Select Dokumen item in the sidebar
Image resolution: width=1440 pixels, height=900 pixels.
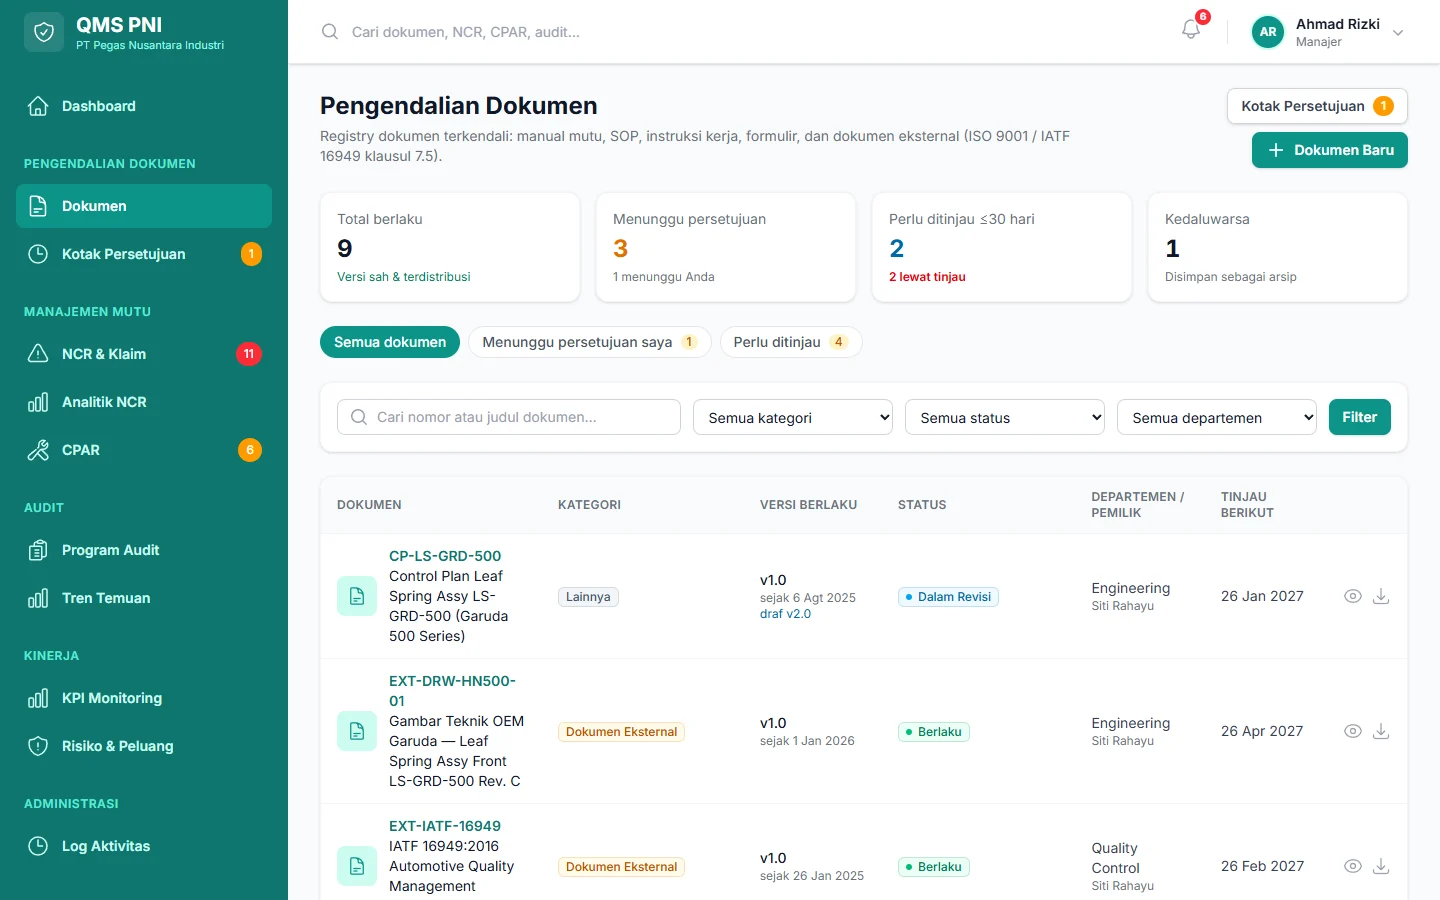pyautogui.click(x=144, y=206)
